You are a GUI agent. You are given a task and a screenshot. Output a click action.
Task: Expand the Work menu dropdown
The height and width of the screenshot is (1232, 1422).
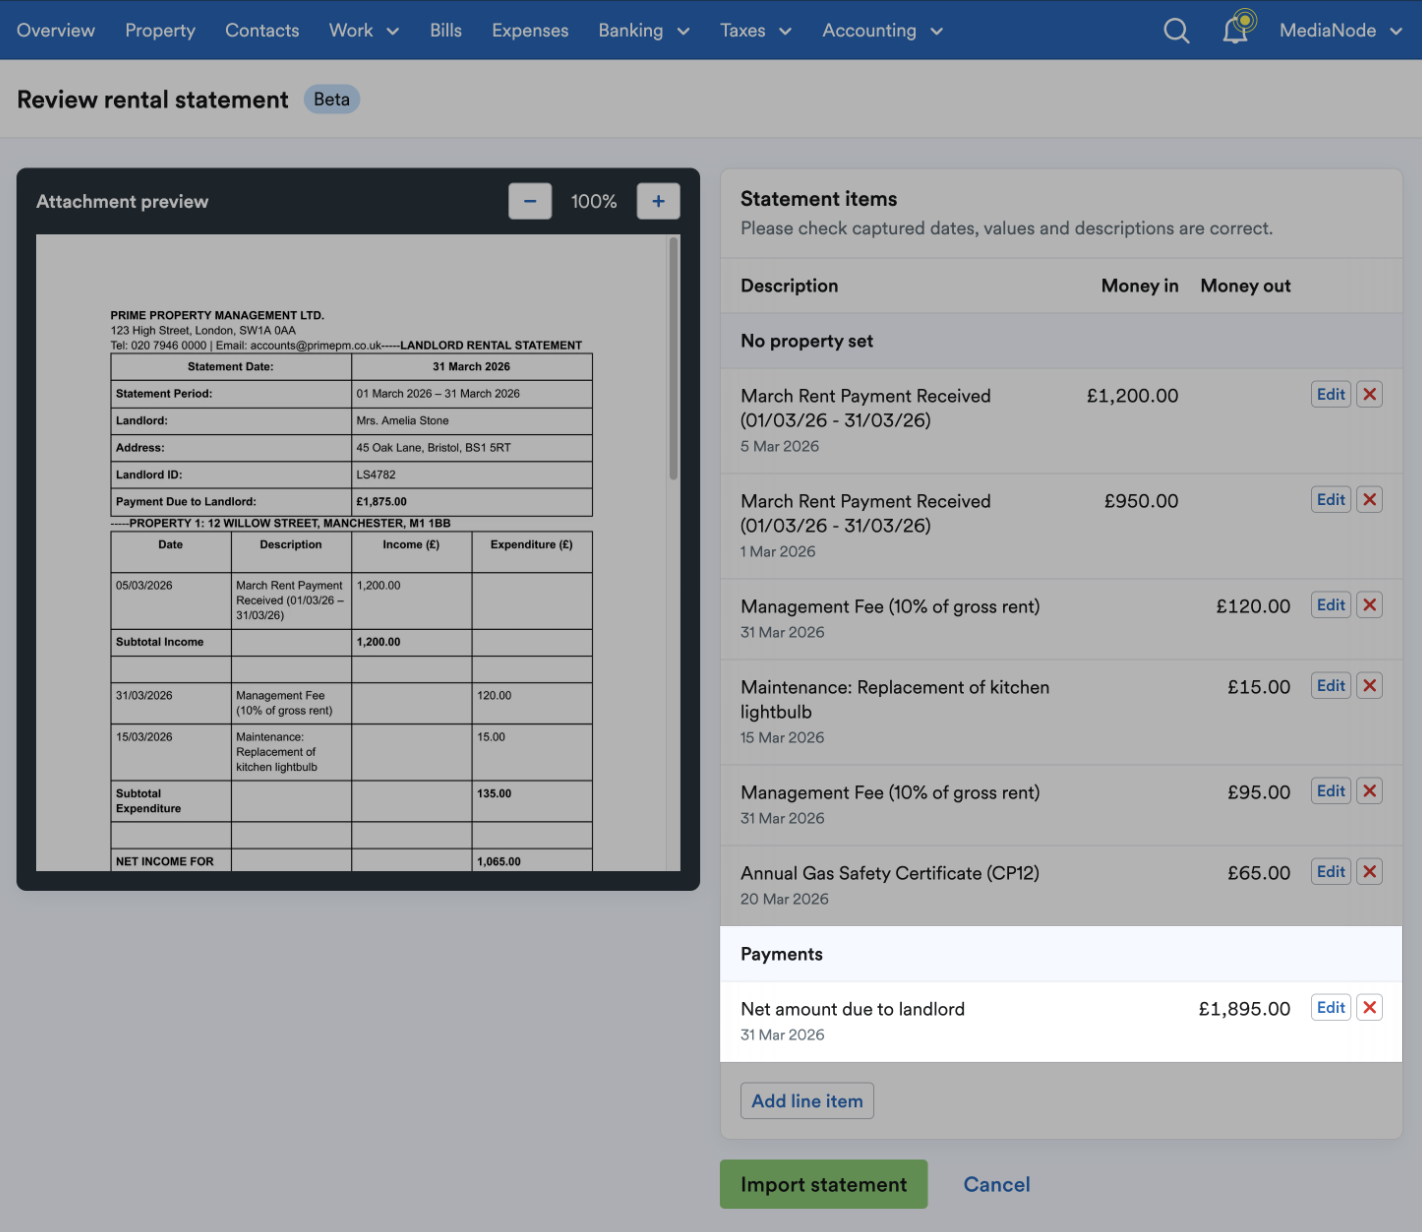coord(364,31)
